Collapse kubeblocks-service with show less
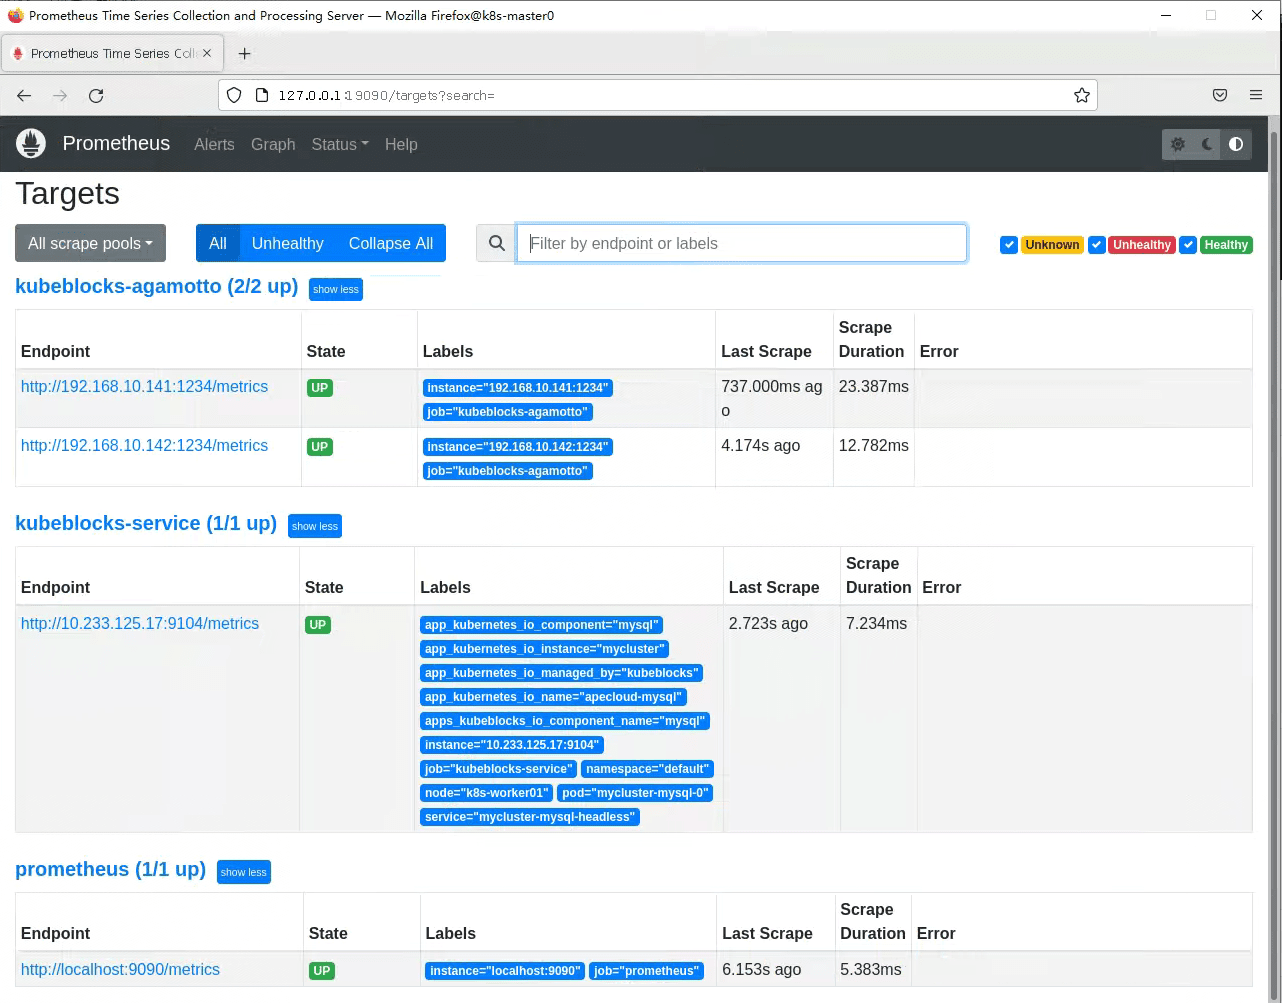Image resolution: width=1282 pixels, height=1003 pixels. 315,526
